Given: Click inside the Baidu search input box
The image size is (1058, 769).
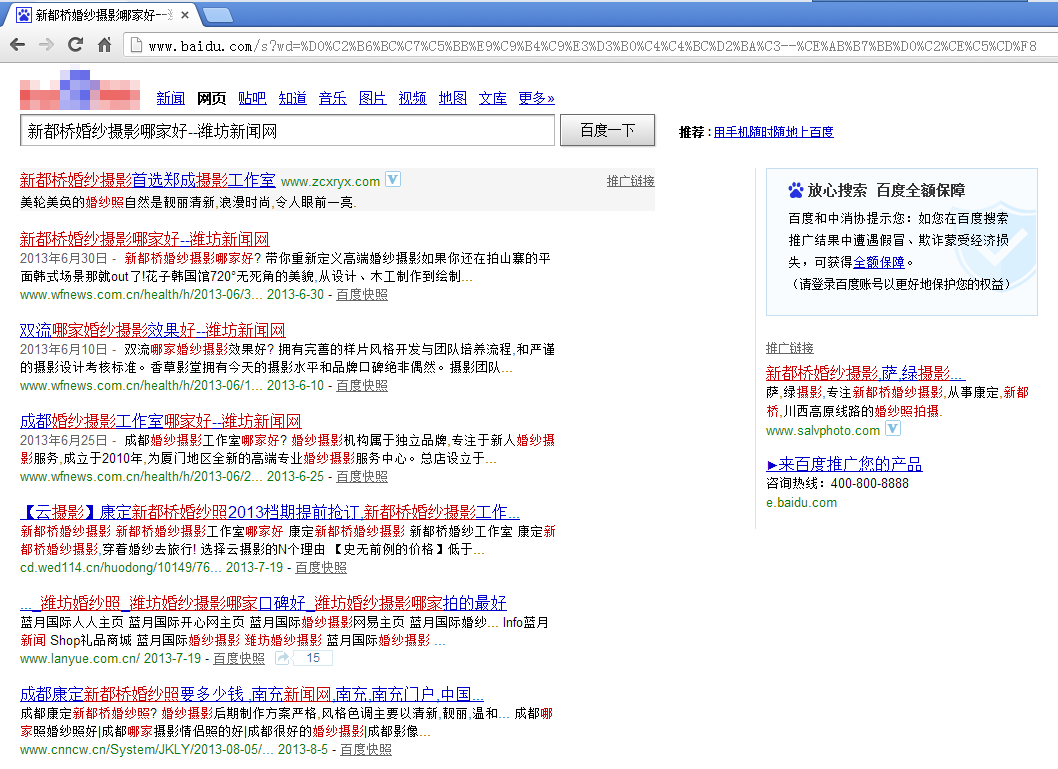Looking at the screenshot, I should point(287,131).
